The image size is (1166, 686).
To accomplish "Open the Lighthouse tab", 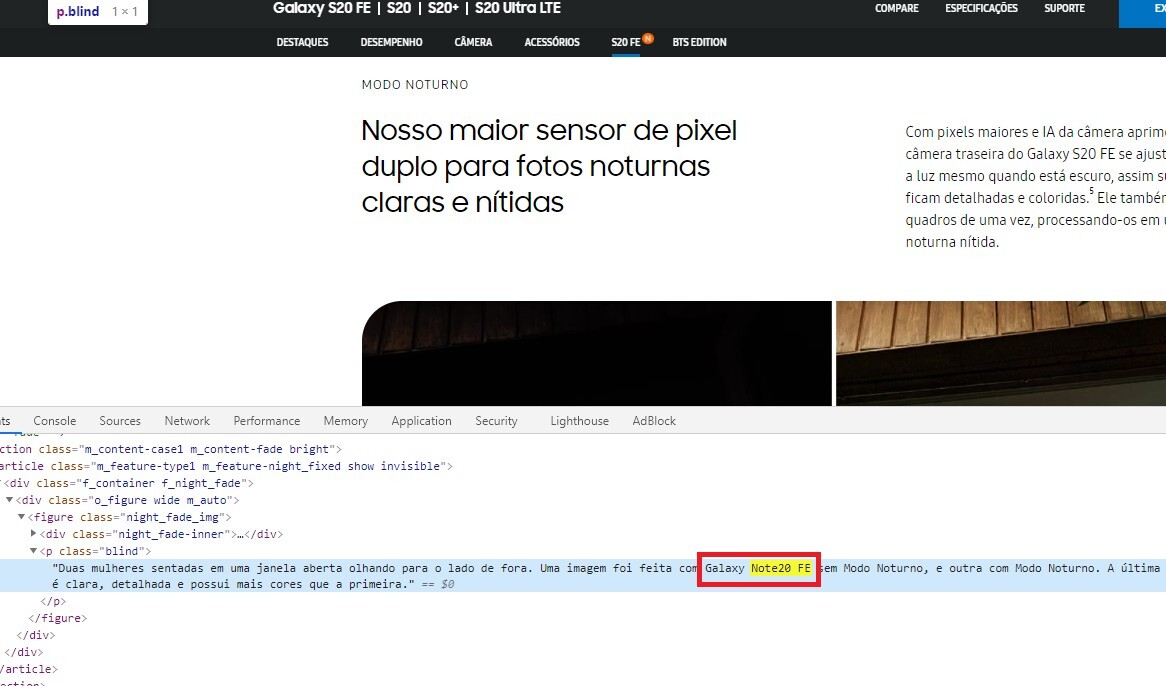I will pyautogui.click(x=579, y=421).
